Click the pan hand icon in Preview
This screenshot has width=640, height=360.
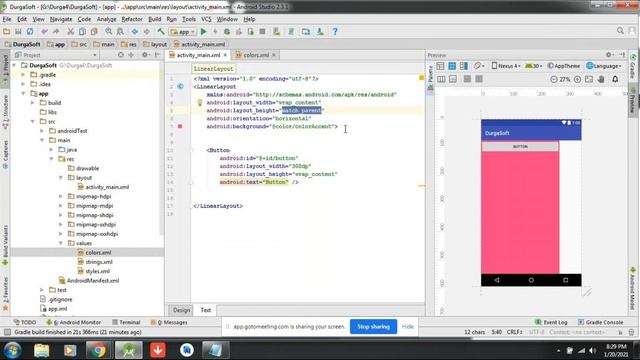click(x=601, y=79)
